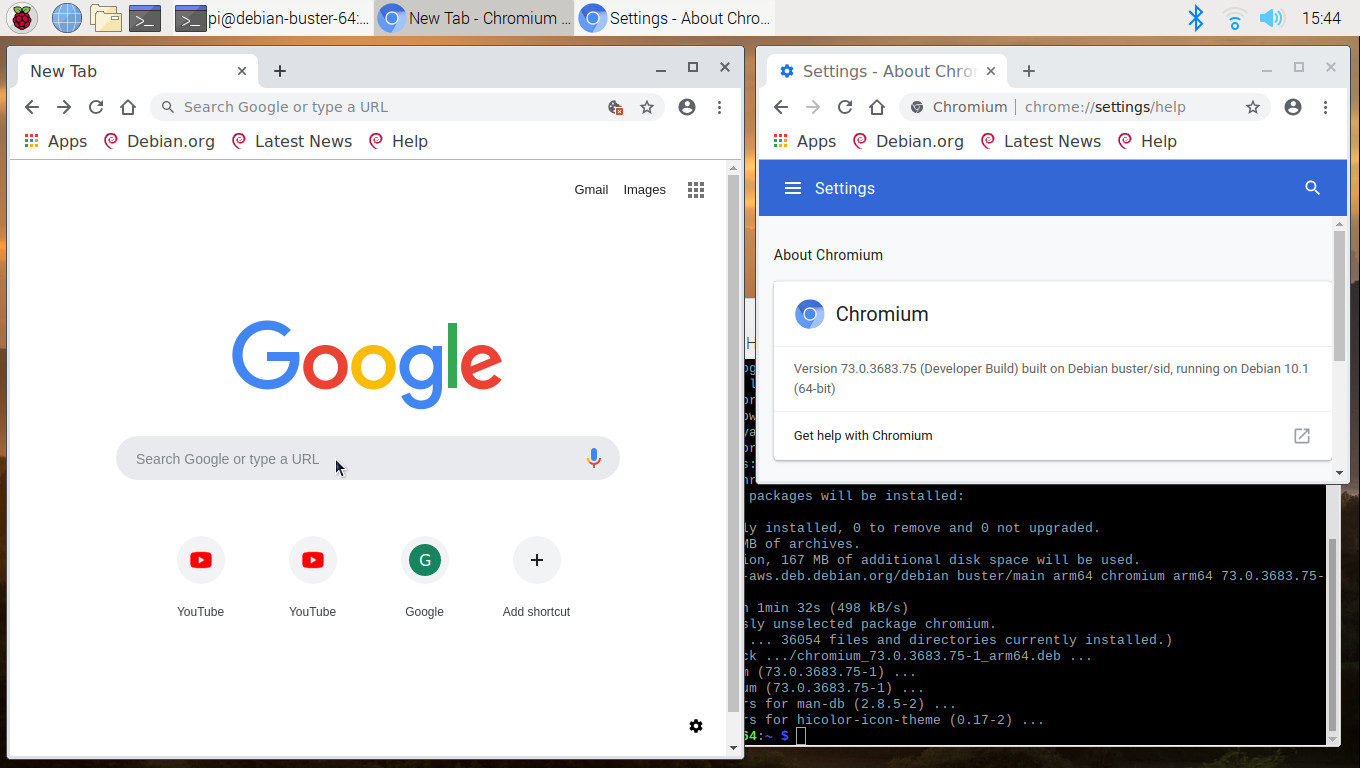Screen dimensions: 1360x768
Task: Start voice search with microphone icon
Action: (x=594, y=458)
